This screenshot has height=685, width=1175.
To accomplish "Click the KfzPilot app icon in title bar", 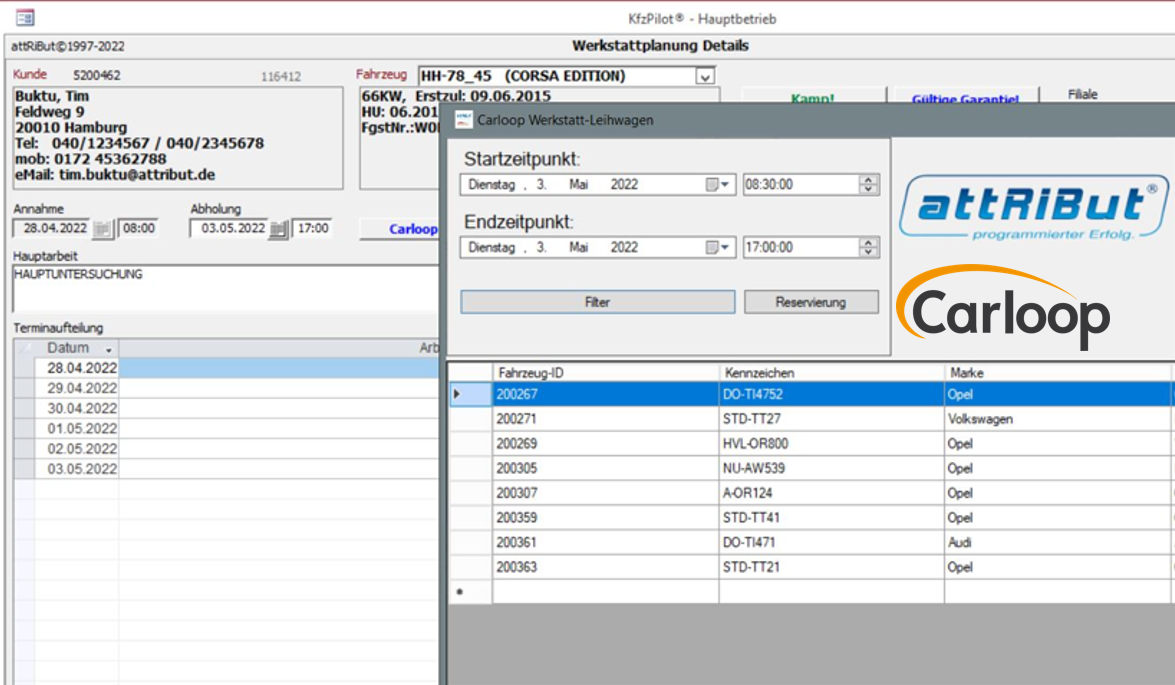I will (x=25, y=17).
